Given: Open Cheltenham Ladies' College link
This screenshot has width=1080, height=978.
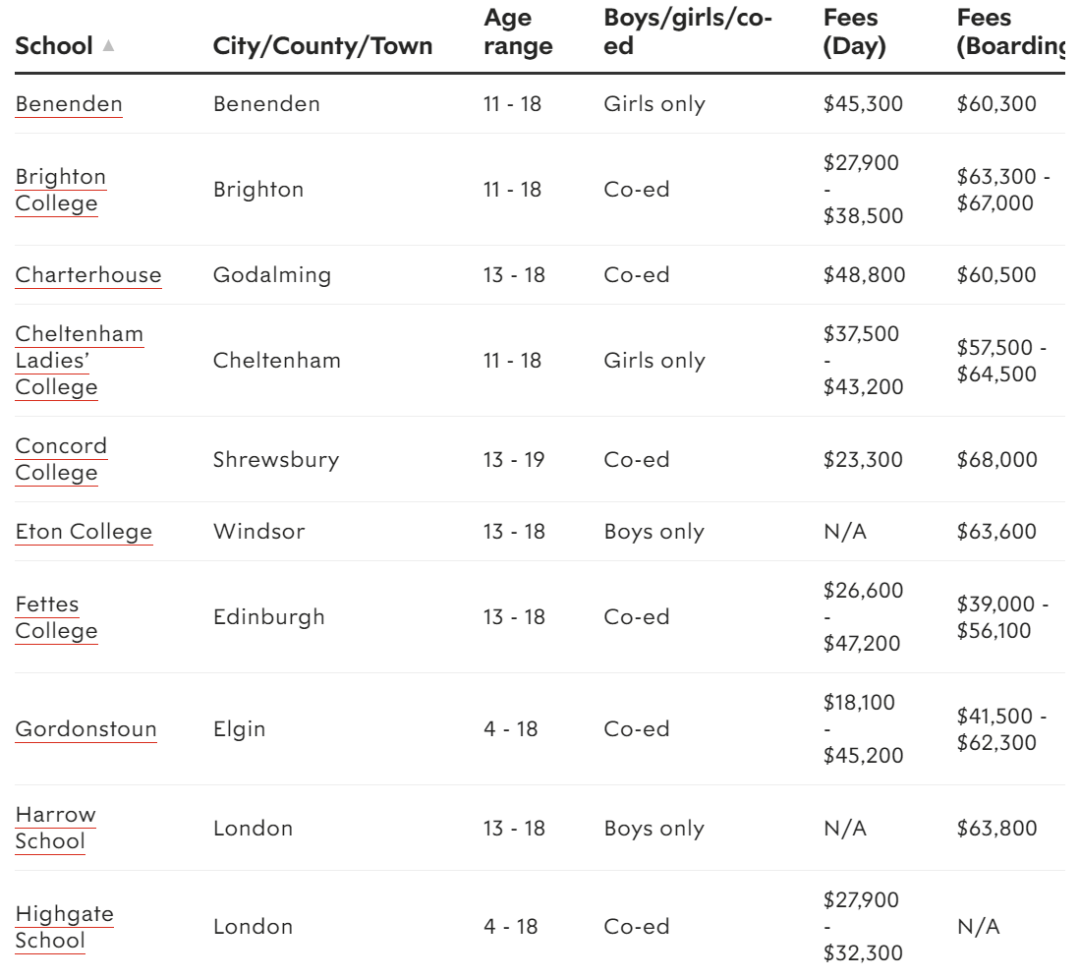Looking at the screenshot, I should 79,360.
